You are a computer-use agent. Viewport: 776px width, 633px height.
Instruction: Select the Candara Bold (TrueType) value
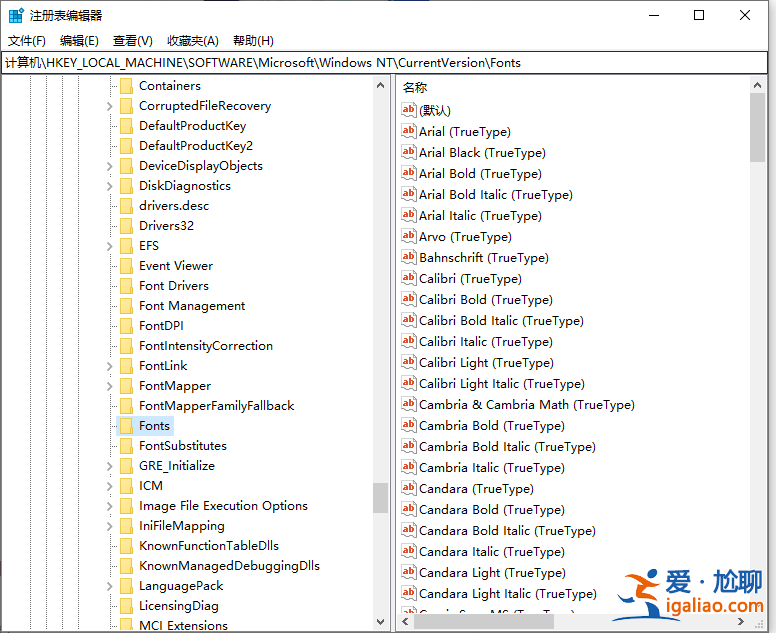click(491, 510)
